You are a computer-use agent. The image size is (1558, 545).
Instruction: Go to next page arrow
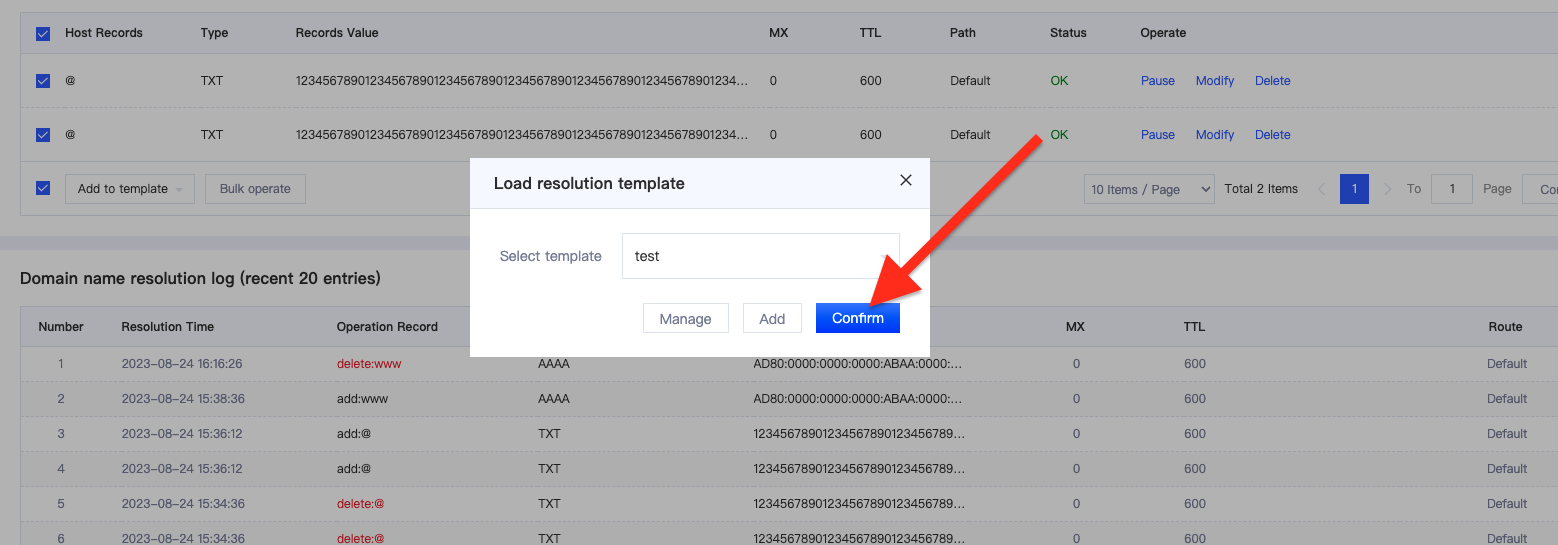pyautogui.click(x=1387, y=189)
